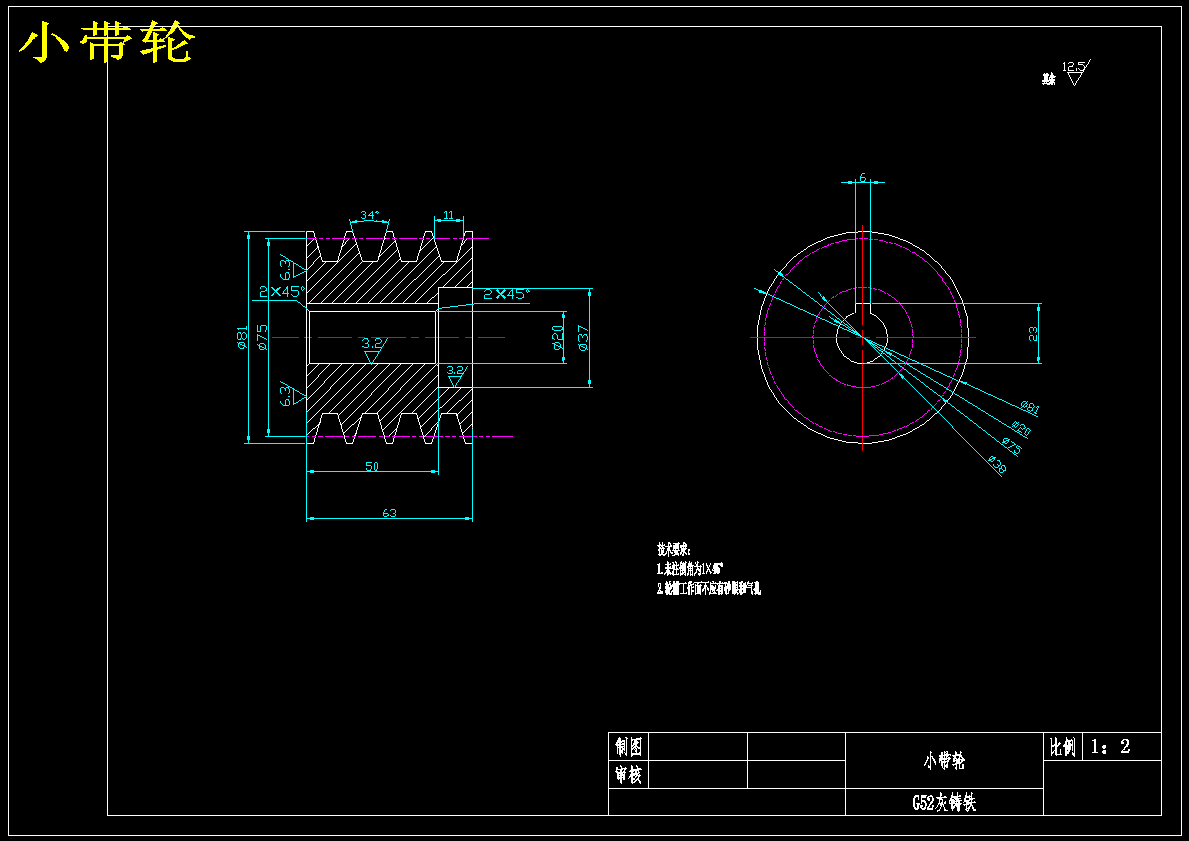Click technical requirement line 2 text

click(708, 588)
